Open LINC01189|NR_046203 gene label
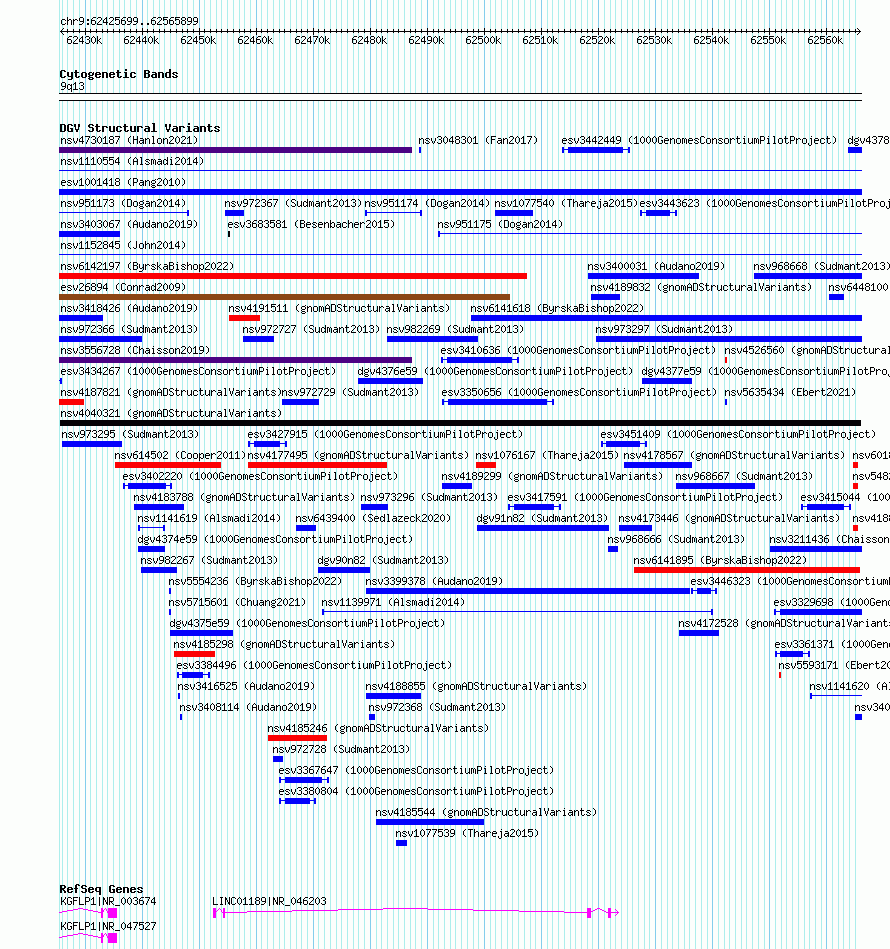Image resolution: width=890 pixels, height=949 pixels. [269, 901]
